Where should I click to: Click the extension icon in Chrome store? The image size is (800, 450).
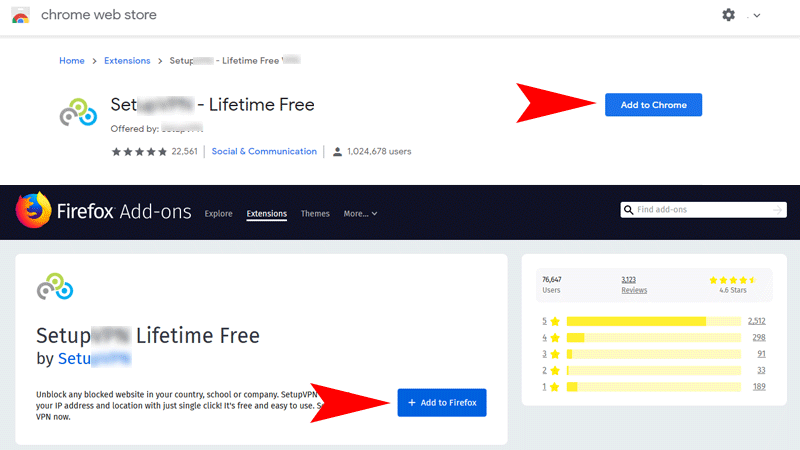click(x=78, y=112)
